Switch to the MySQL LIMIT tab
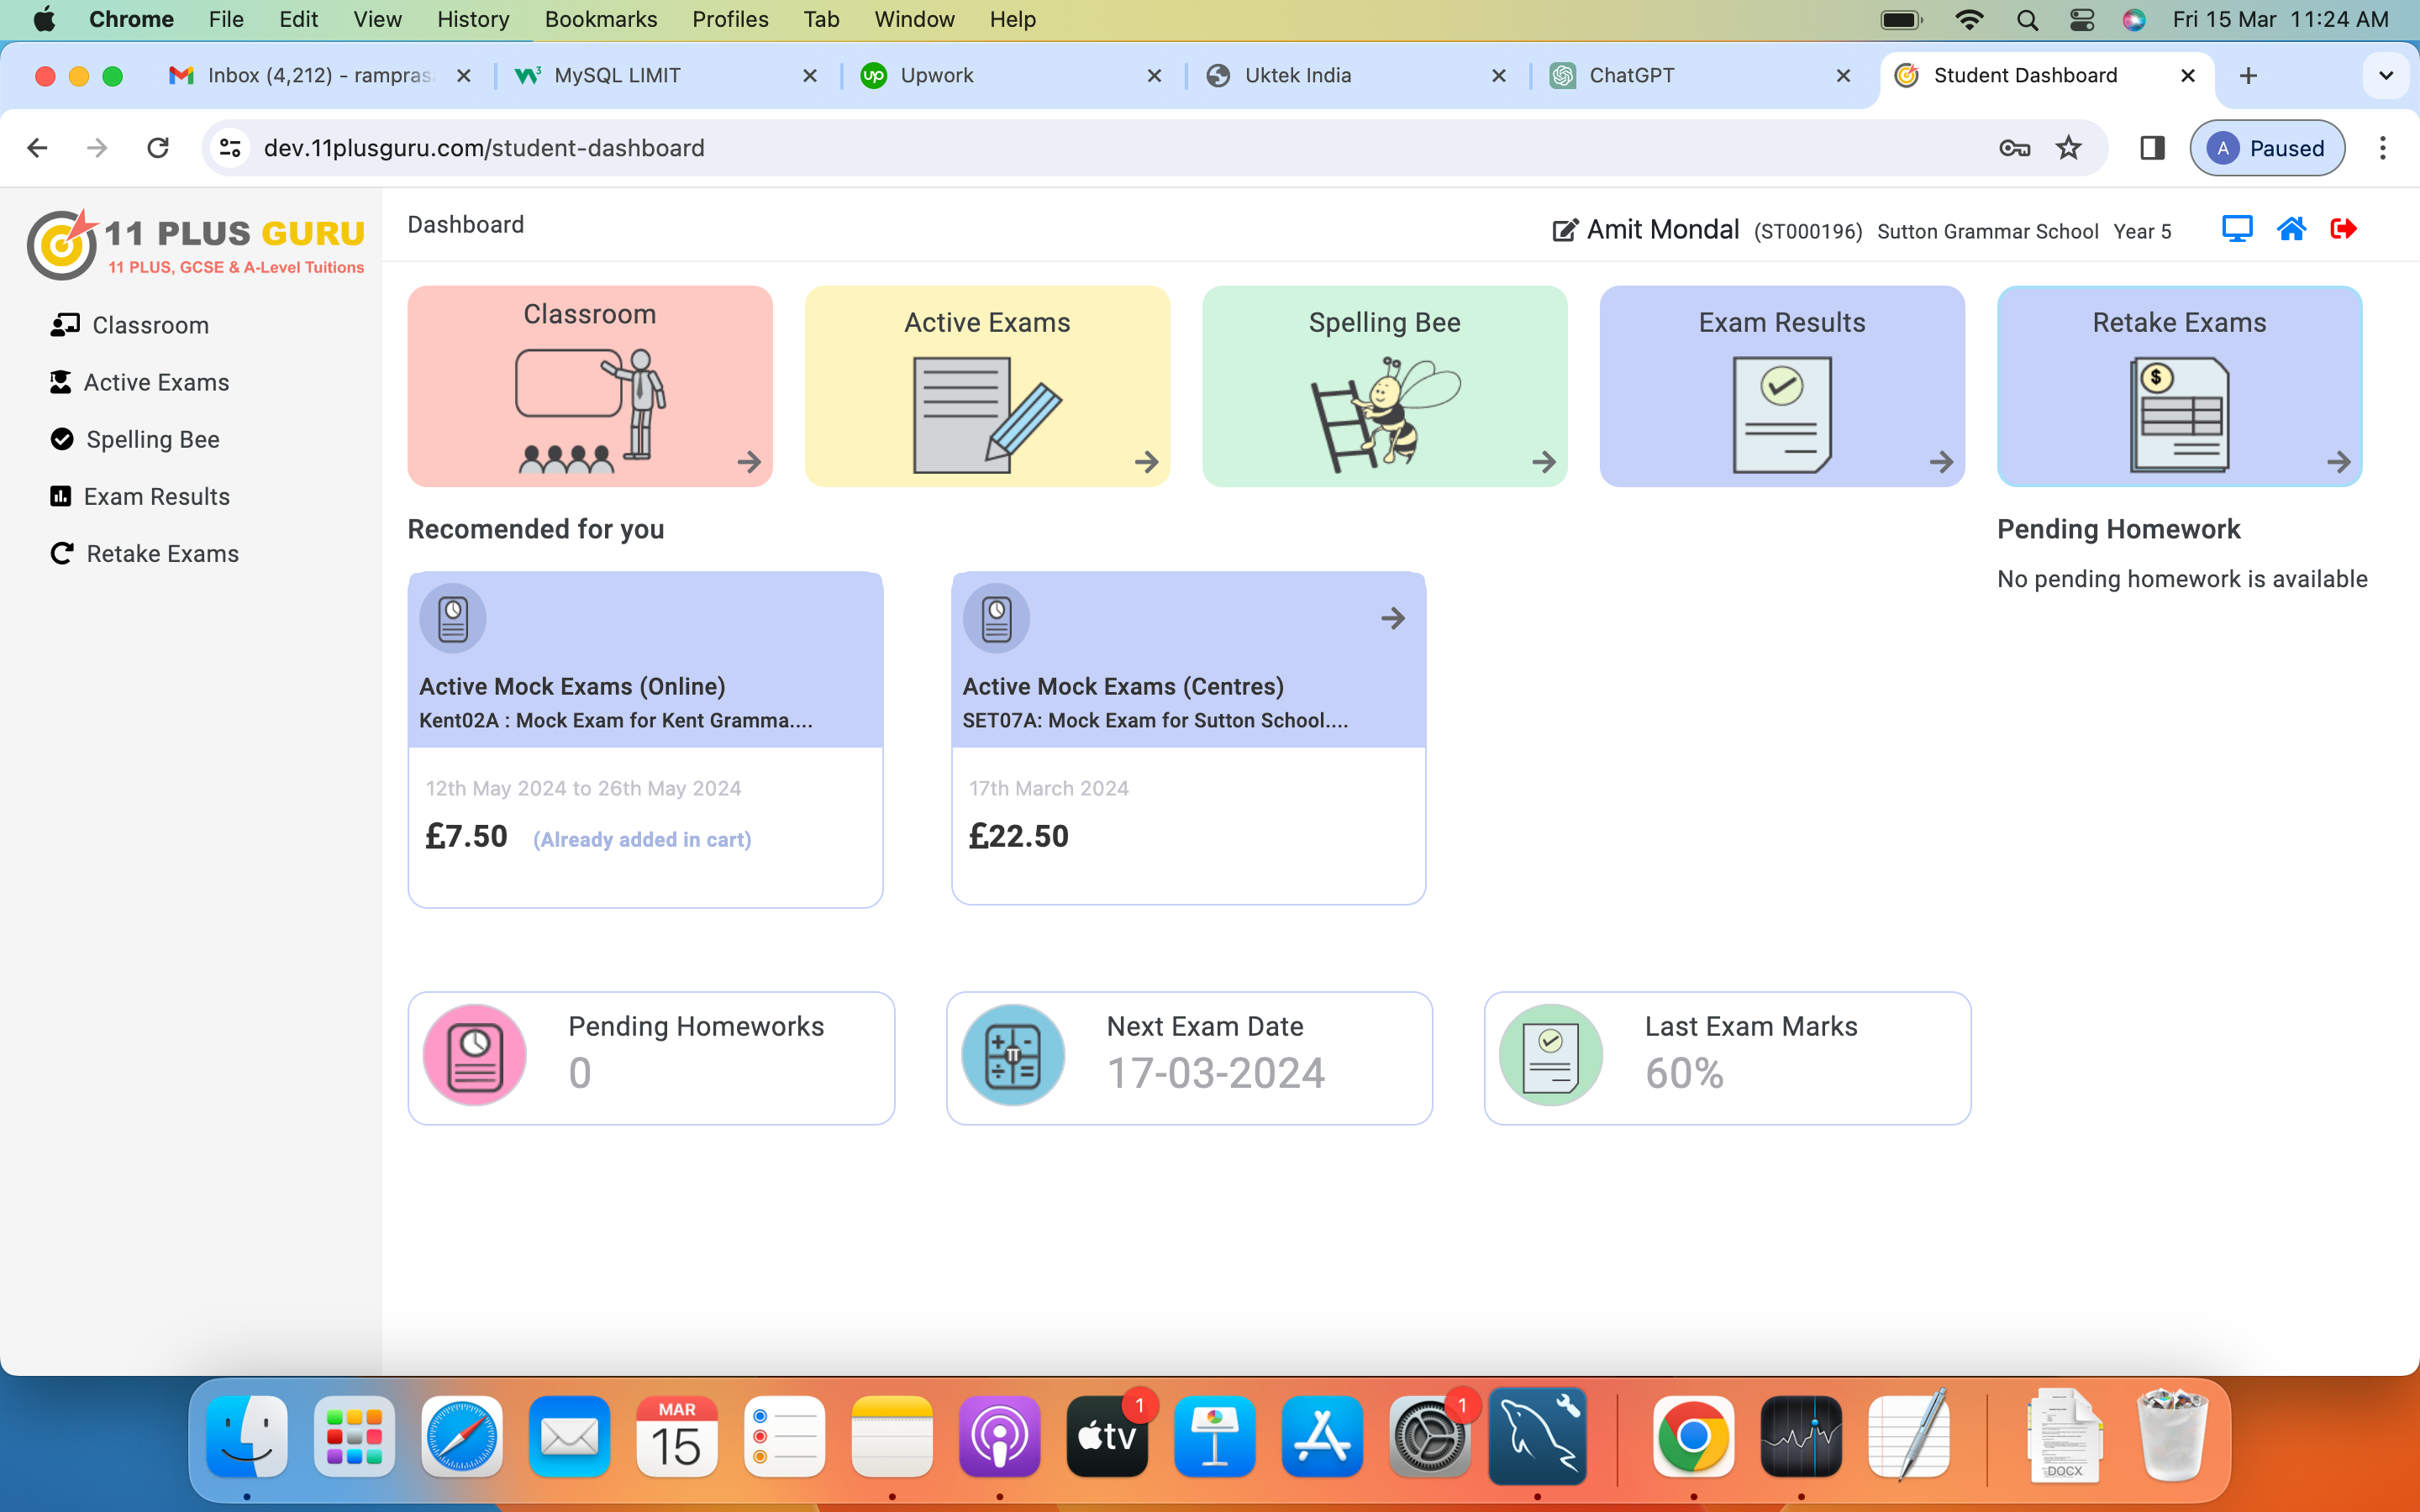 coord(617,75)
